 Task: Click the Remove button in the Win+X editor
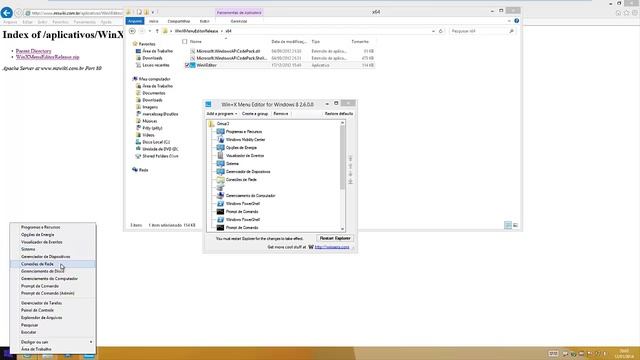[x=281, y=114]
